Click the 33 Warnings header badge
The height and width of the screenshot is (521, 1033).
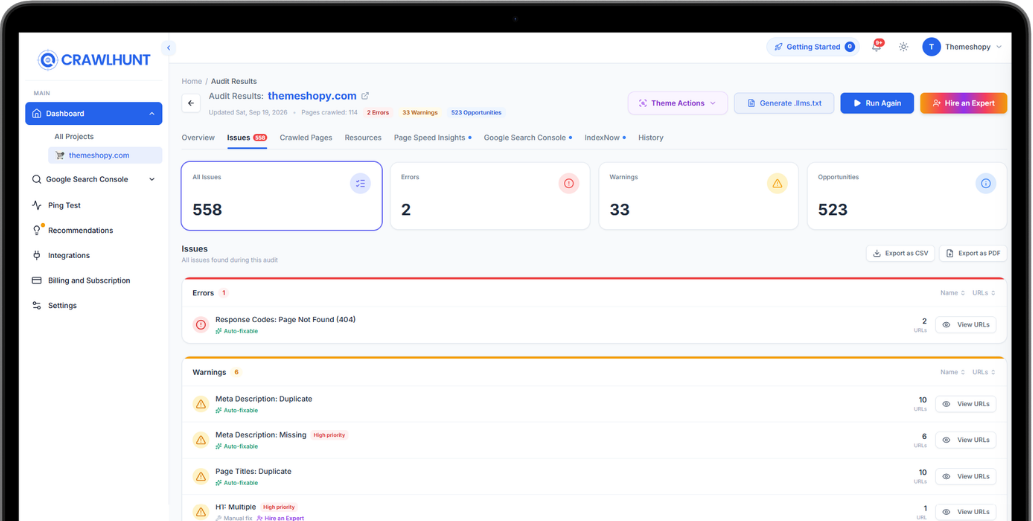420,113
